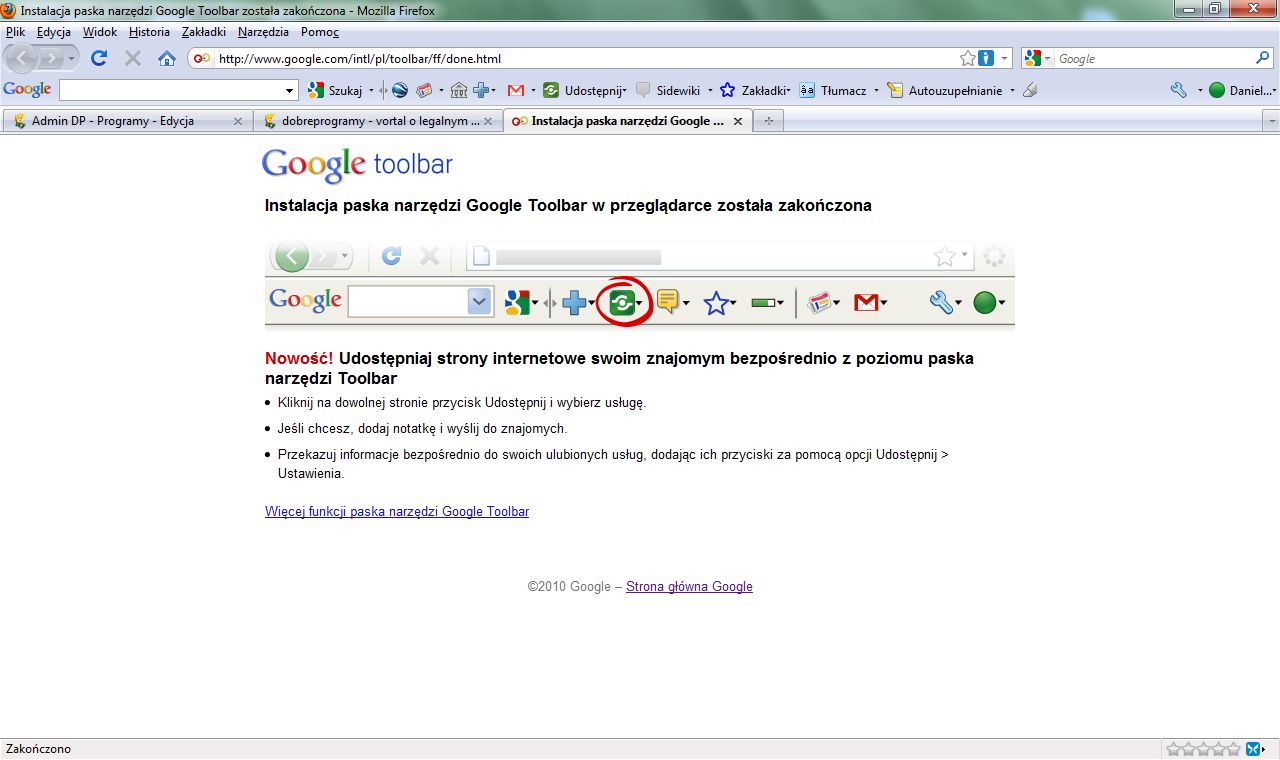Click the highlighter marker toolbar icon

[1030, 90]
